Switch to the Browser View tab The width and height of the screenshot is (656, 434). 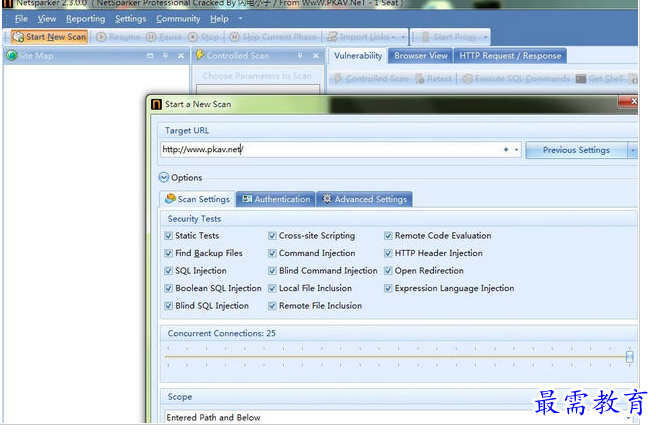[x=420, y=56]
